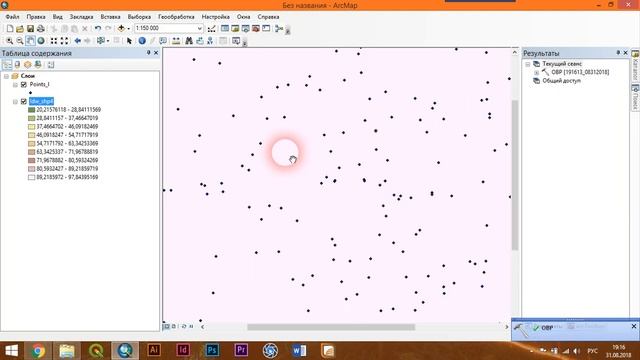Print the map with the printer icon
The width and height of the screenshot is (640, 360).
(x=41, y=29)
